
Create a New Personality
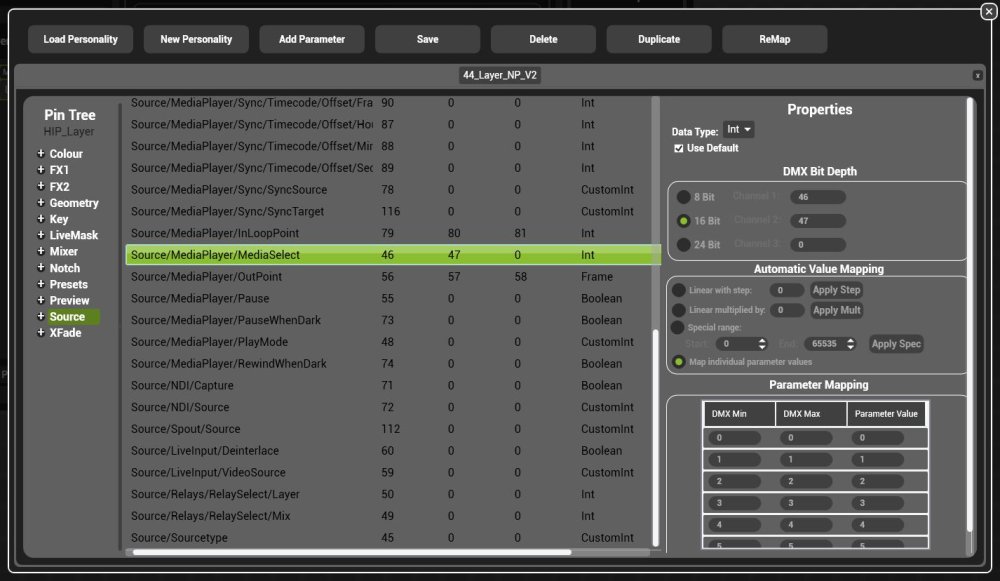(x=196, y=39)
